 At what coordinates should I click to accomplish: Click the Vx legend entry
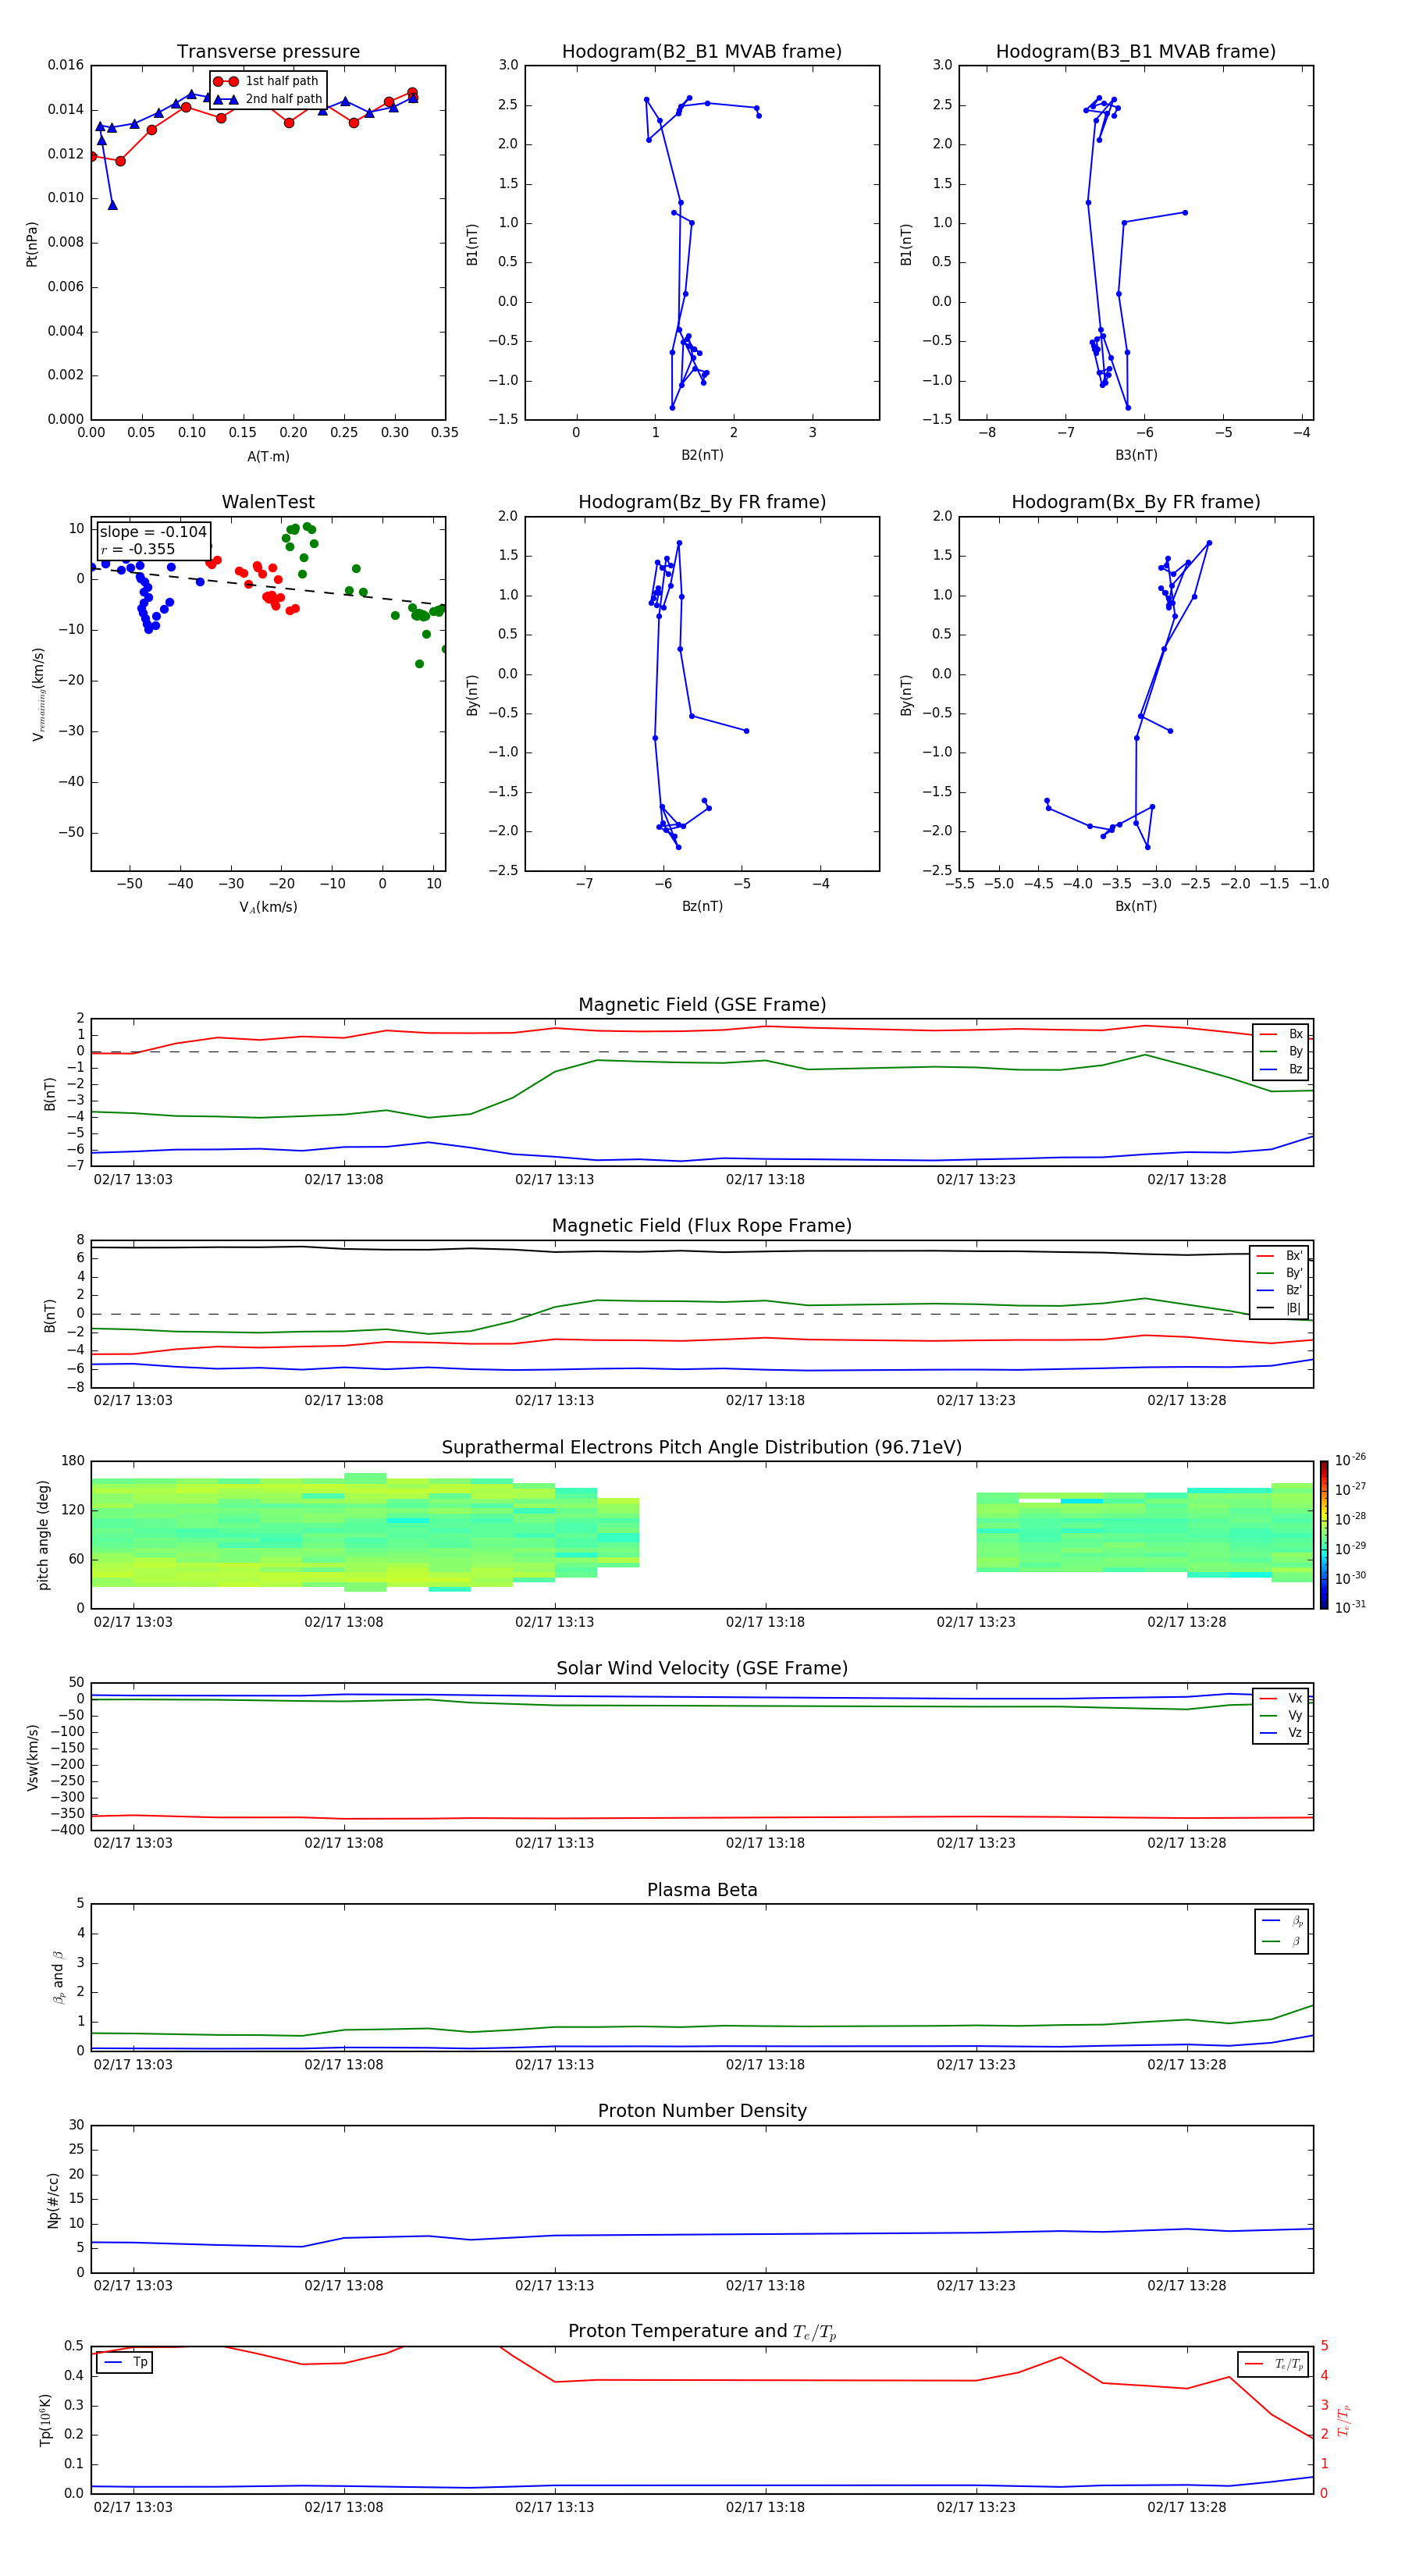(x=1281, y=1698)
